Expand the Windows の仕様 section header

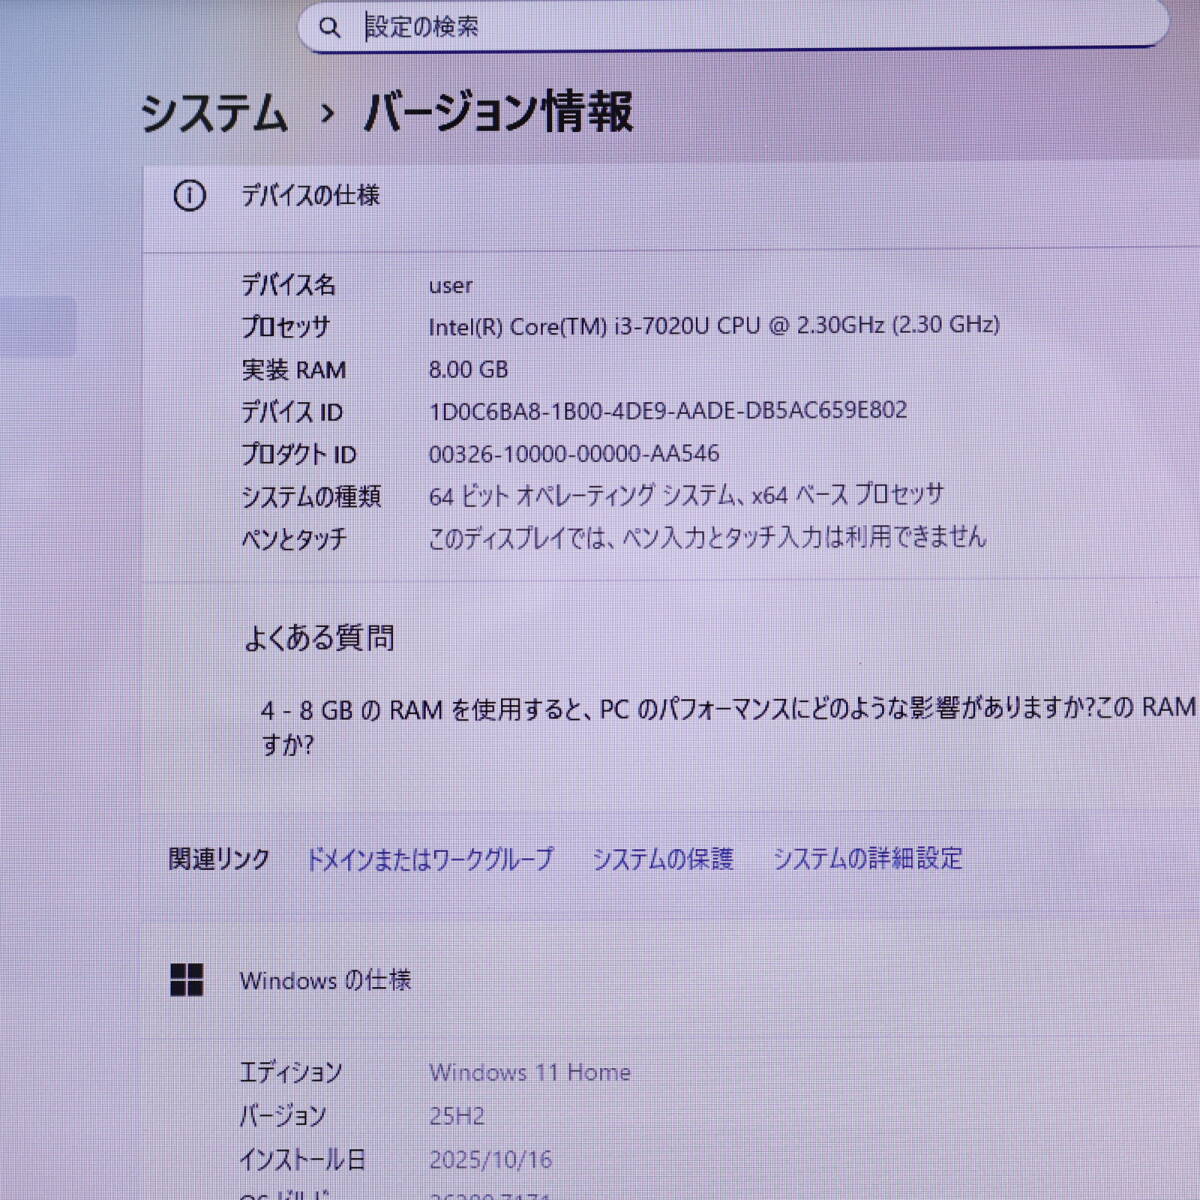[671, 980]
